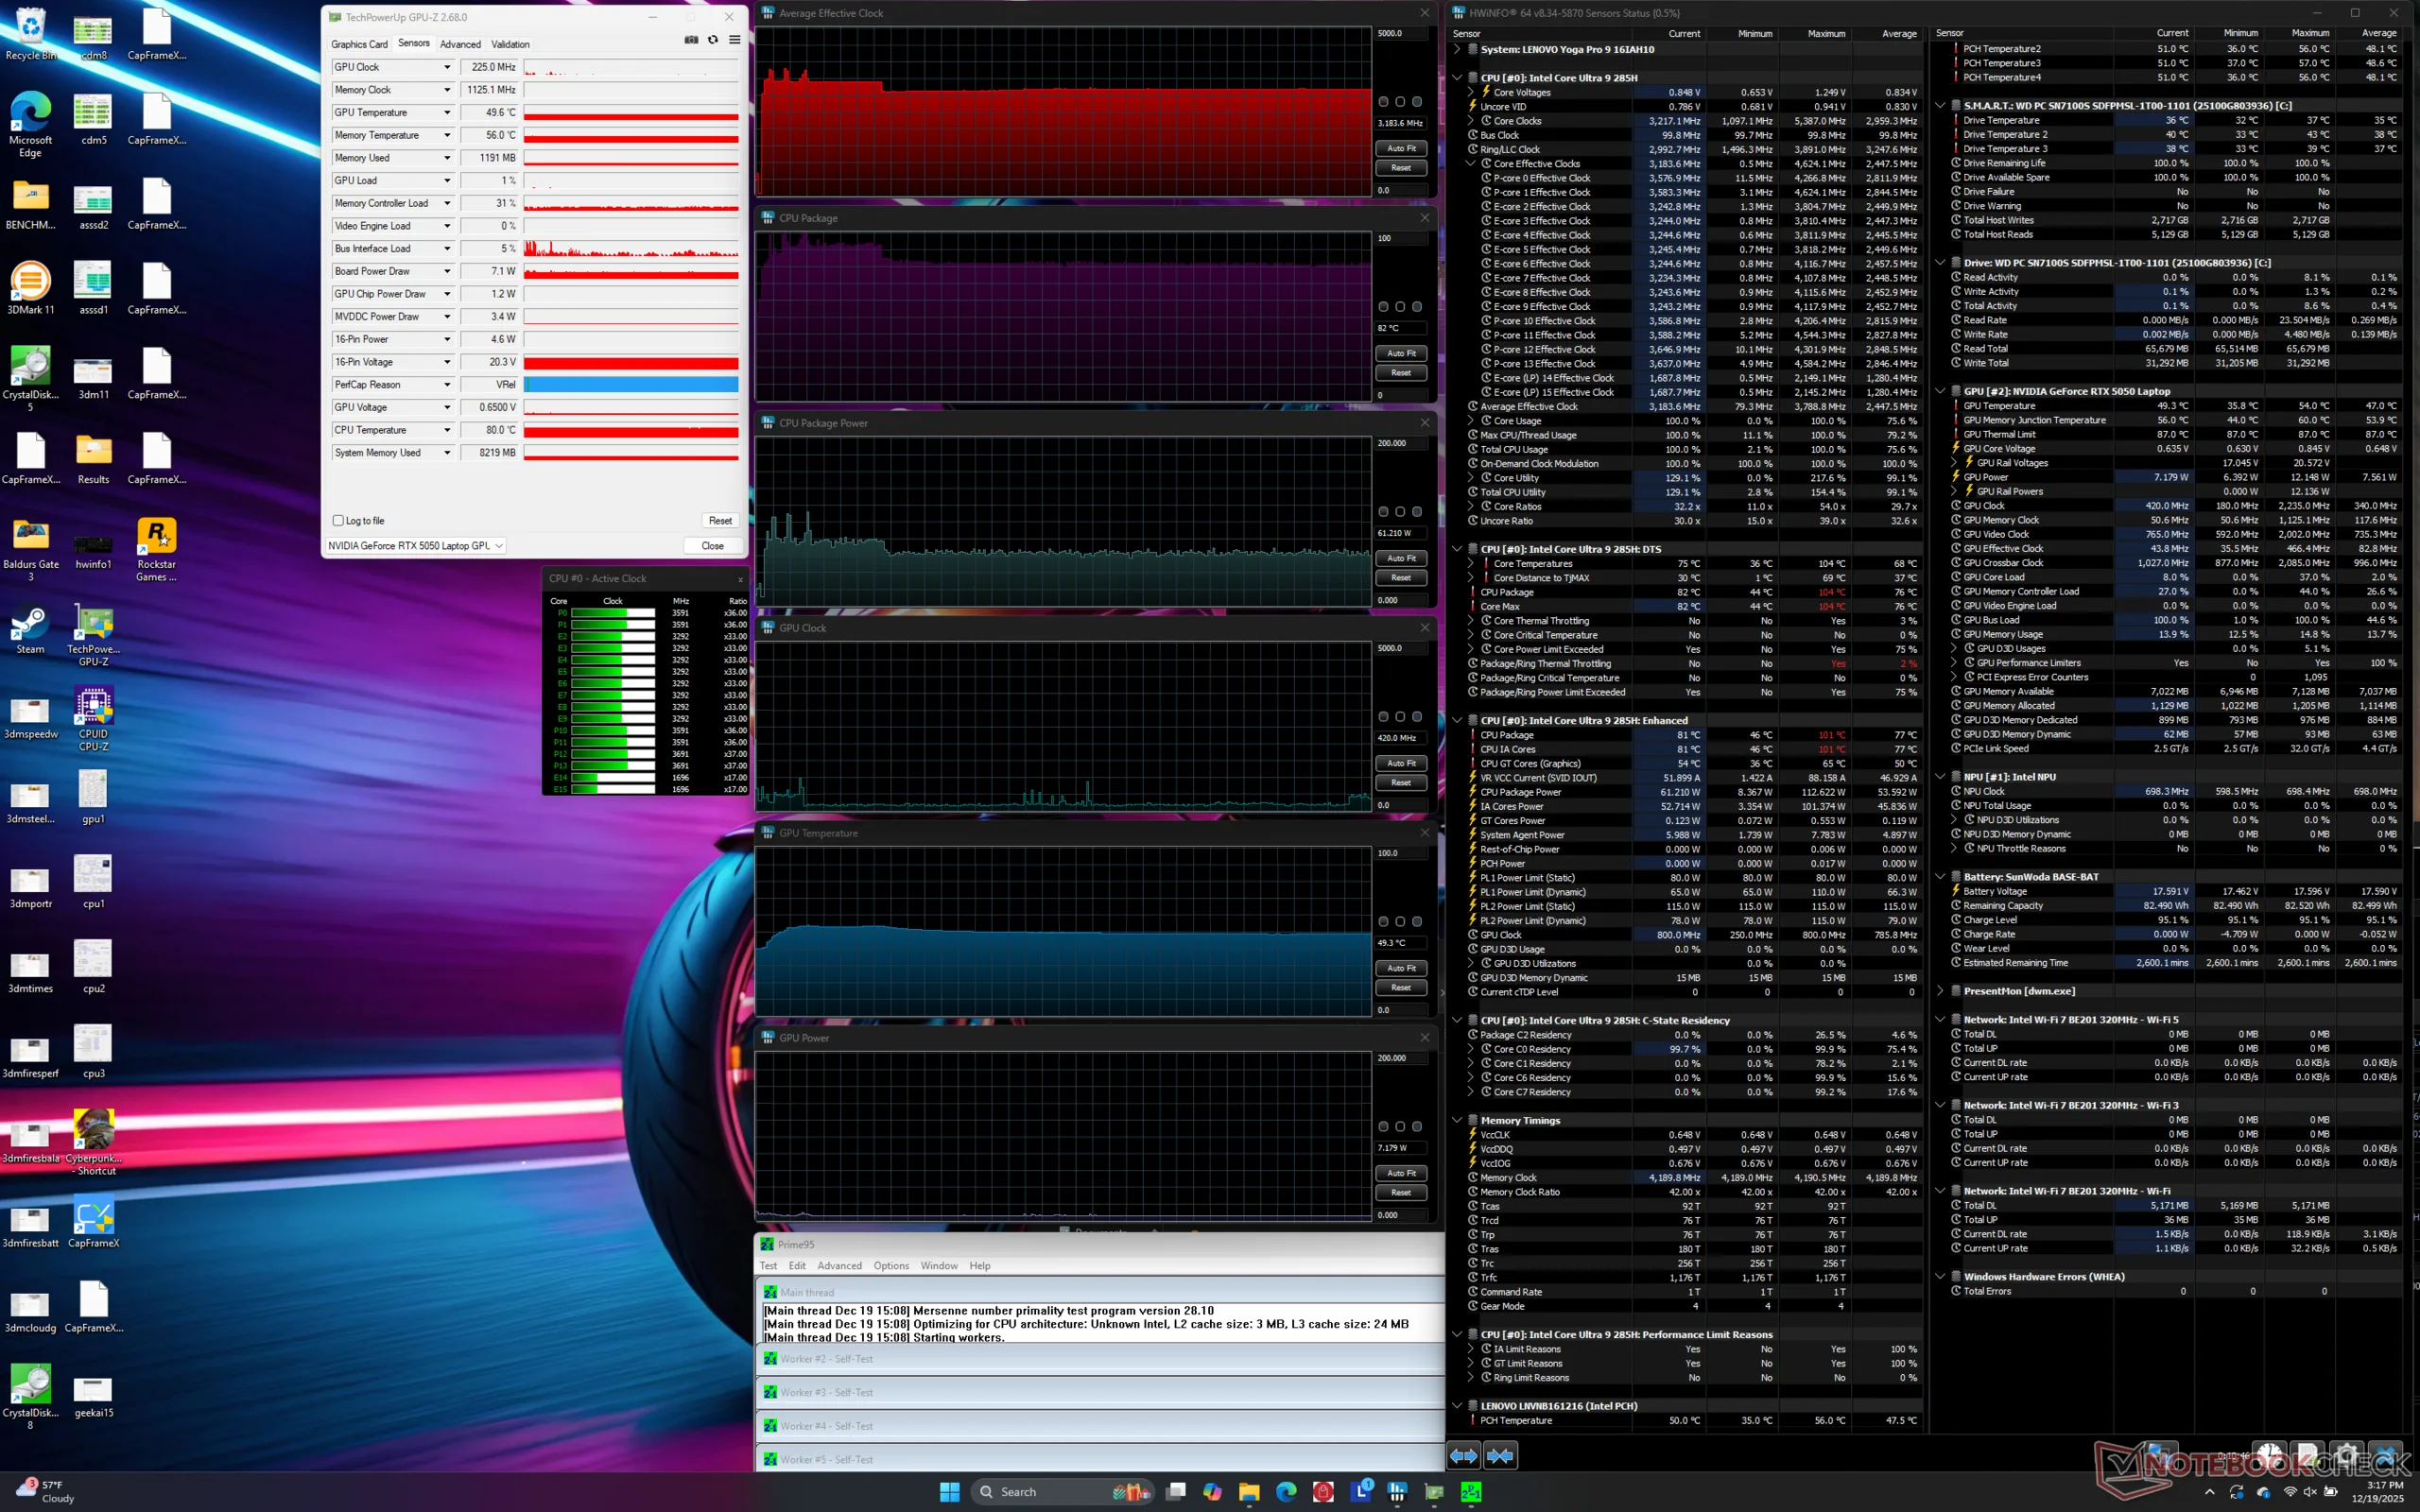The image size is (2420, 1512).
Task: Click Reset button in GPU-Z window
Action: pyautogui.click(x=720, y=521)
